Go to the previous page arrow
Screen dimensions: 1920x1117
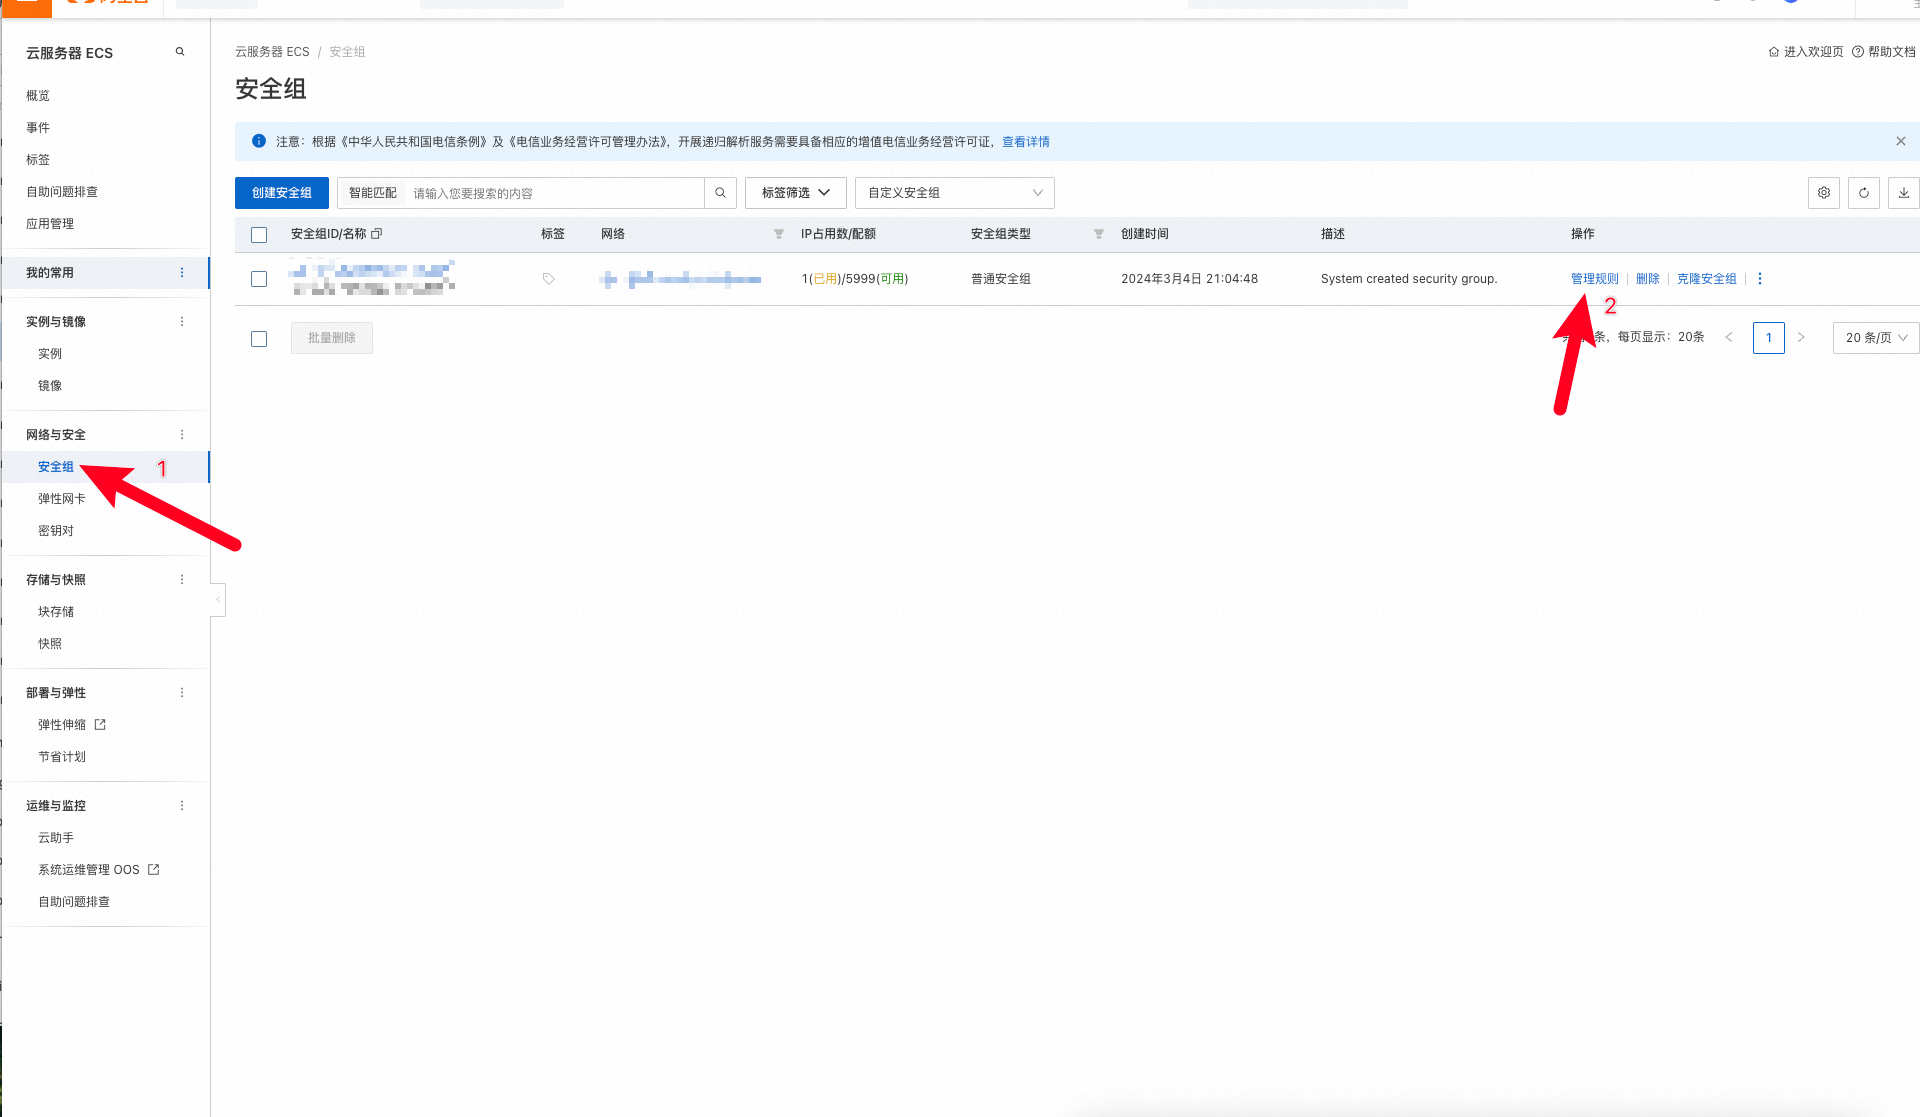[1729, 338]
